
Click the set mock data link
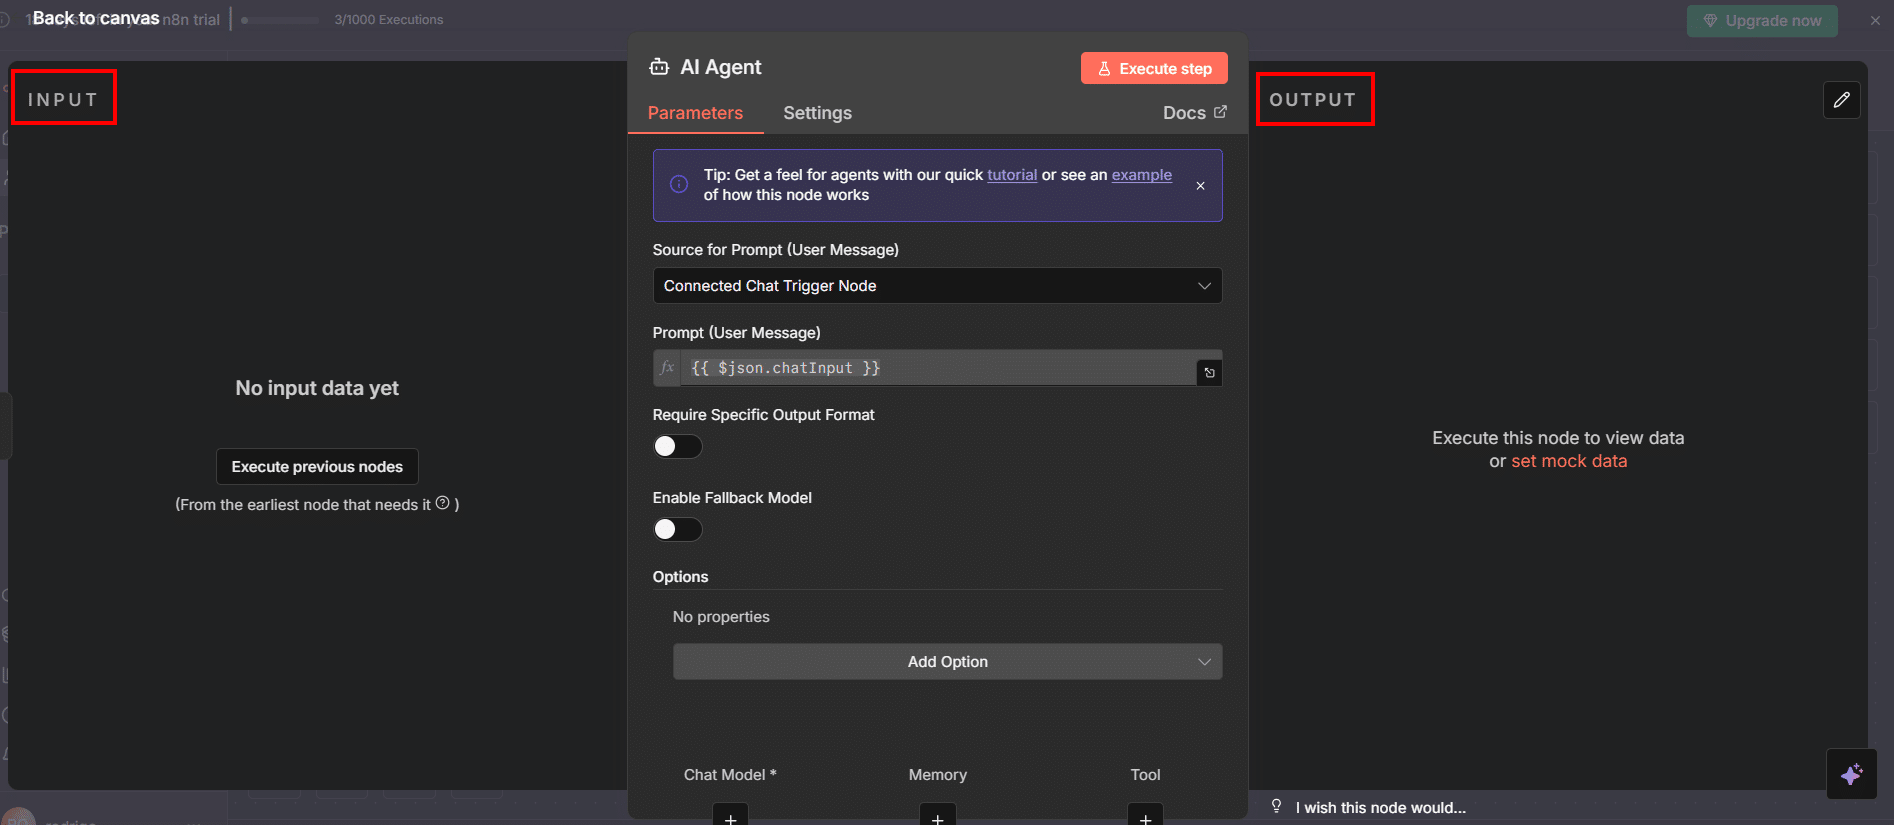click(x=1569, y=461)
